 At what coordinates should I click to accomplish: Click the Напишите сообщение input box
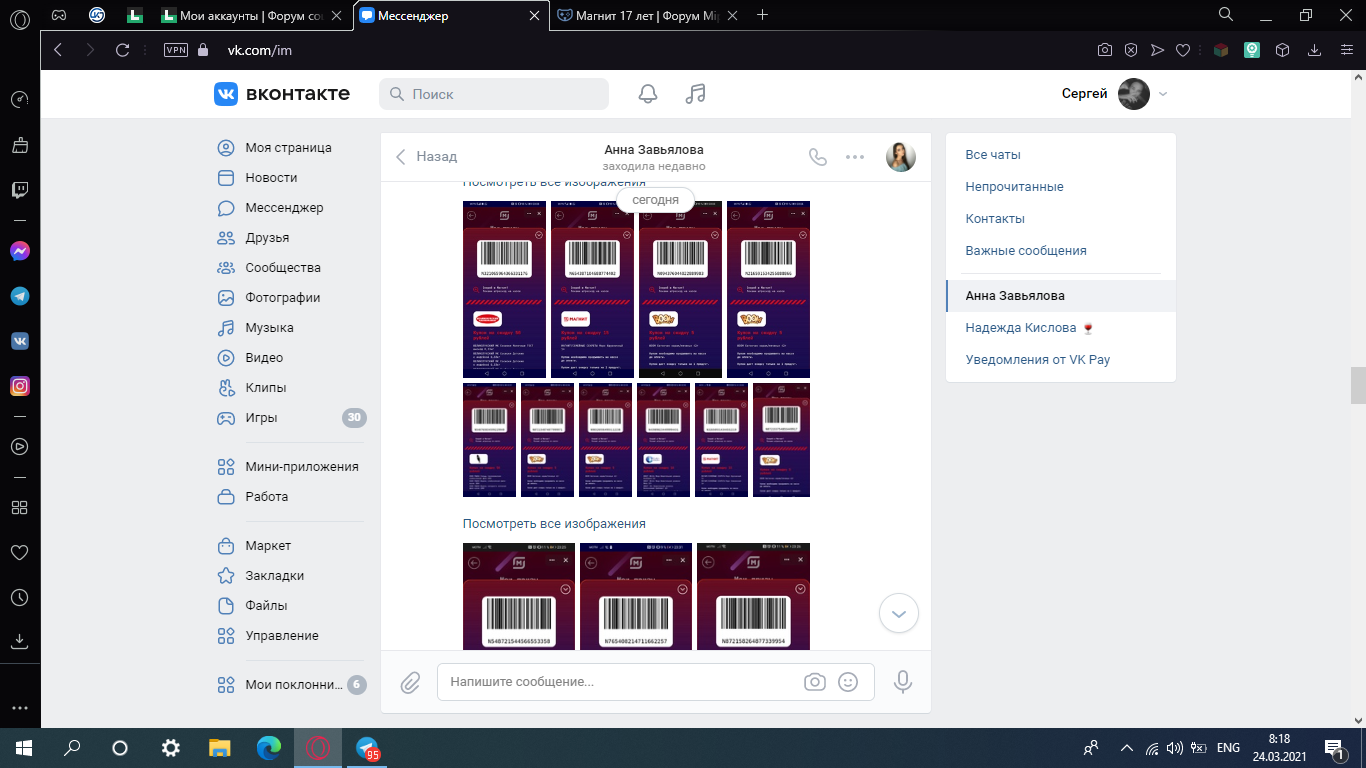click(656, 682)
